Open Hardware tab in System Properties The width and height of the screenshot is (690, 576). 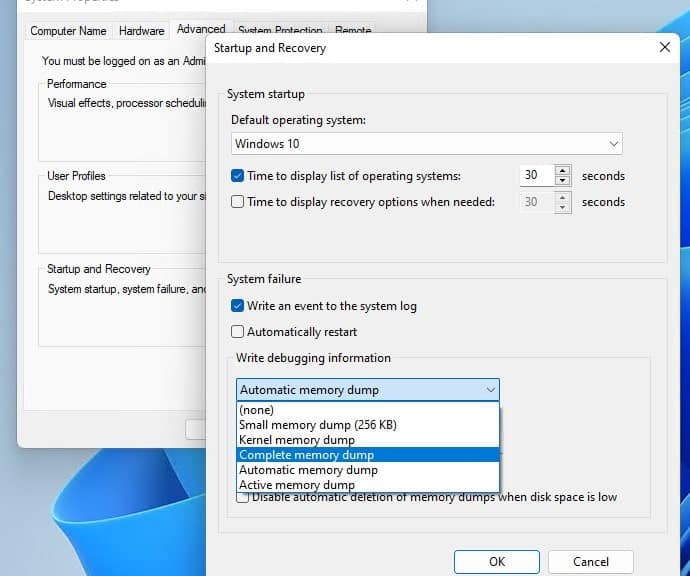pyautogui.click(x=141, y=31)
